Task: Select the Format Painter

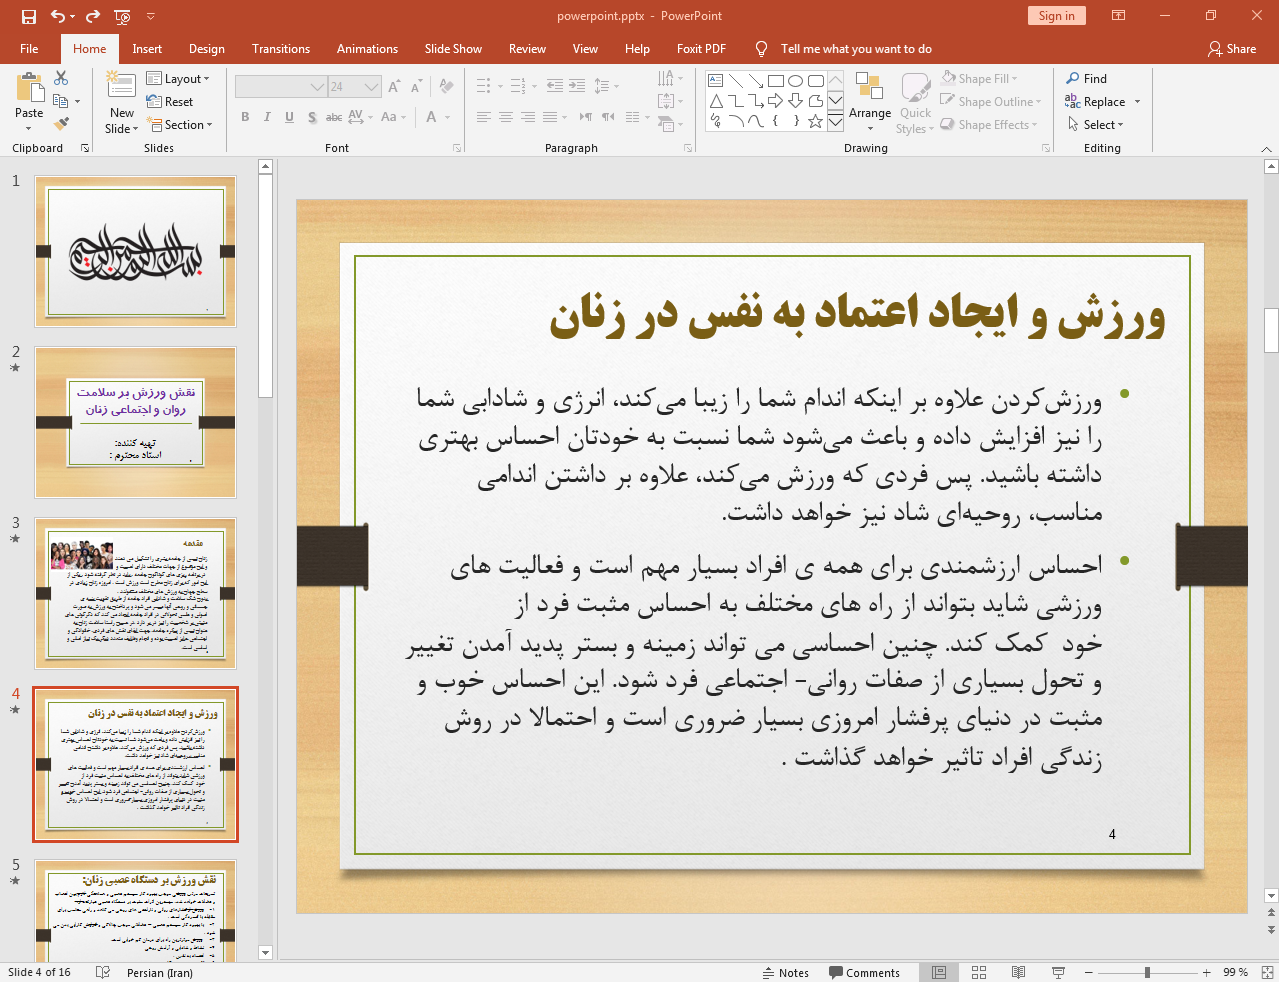Action: [61, 122]
